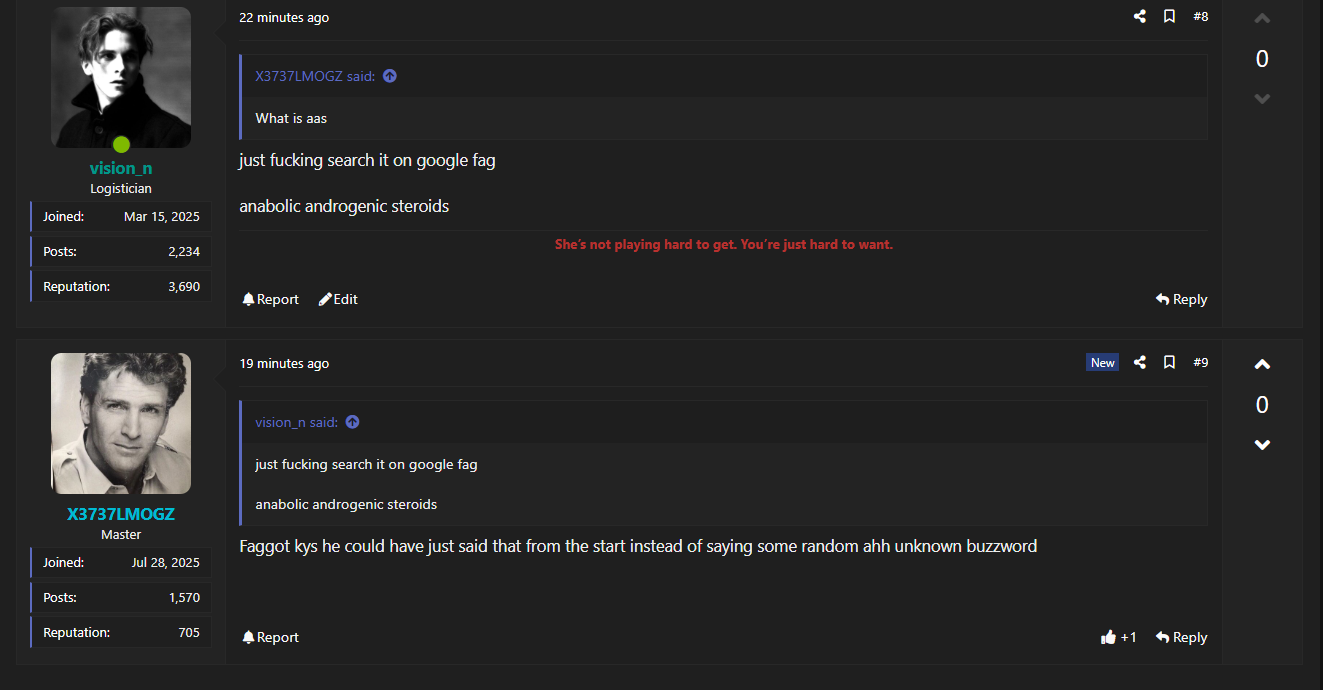Click share icon on post #8
The width and height of the screenshot is (1323, 690).
pyautogui.click(x=1140, y=17)
